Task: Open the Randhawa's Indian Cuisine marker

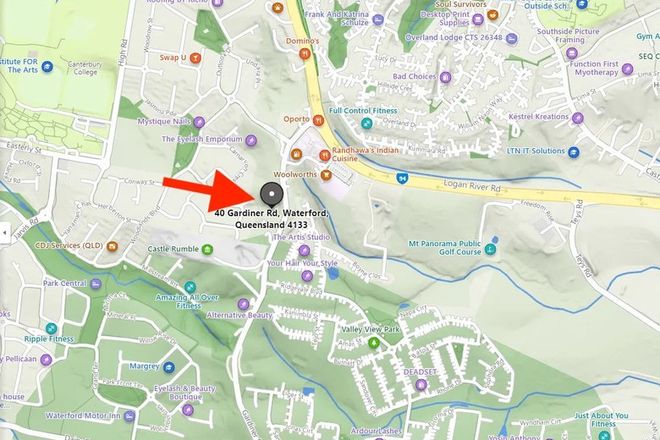Action: tap(324, 155)
